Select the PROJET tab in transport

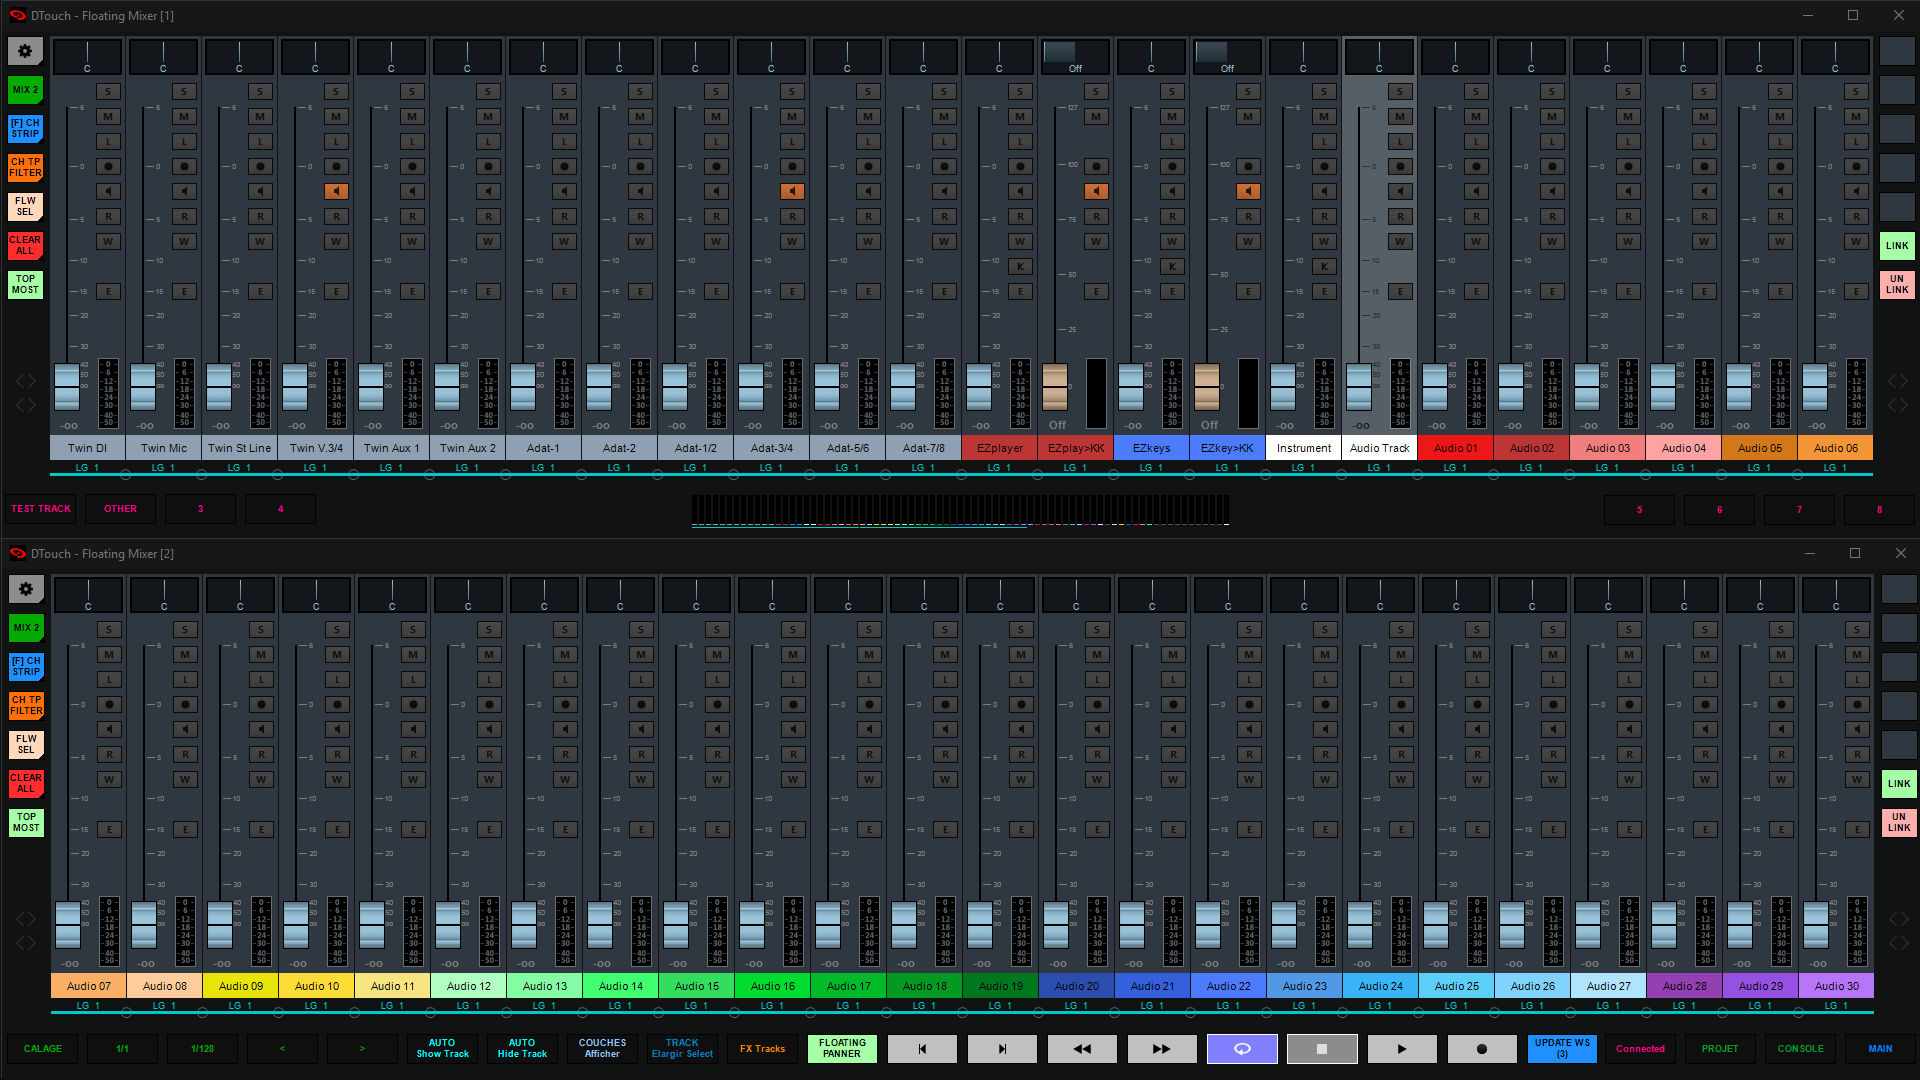(1718, 1047)
